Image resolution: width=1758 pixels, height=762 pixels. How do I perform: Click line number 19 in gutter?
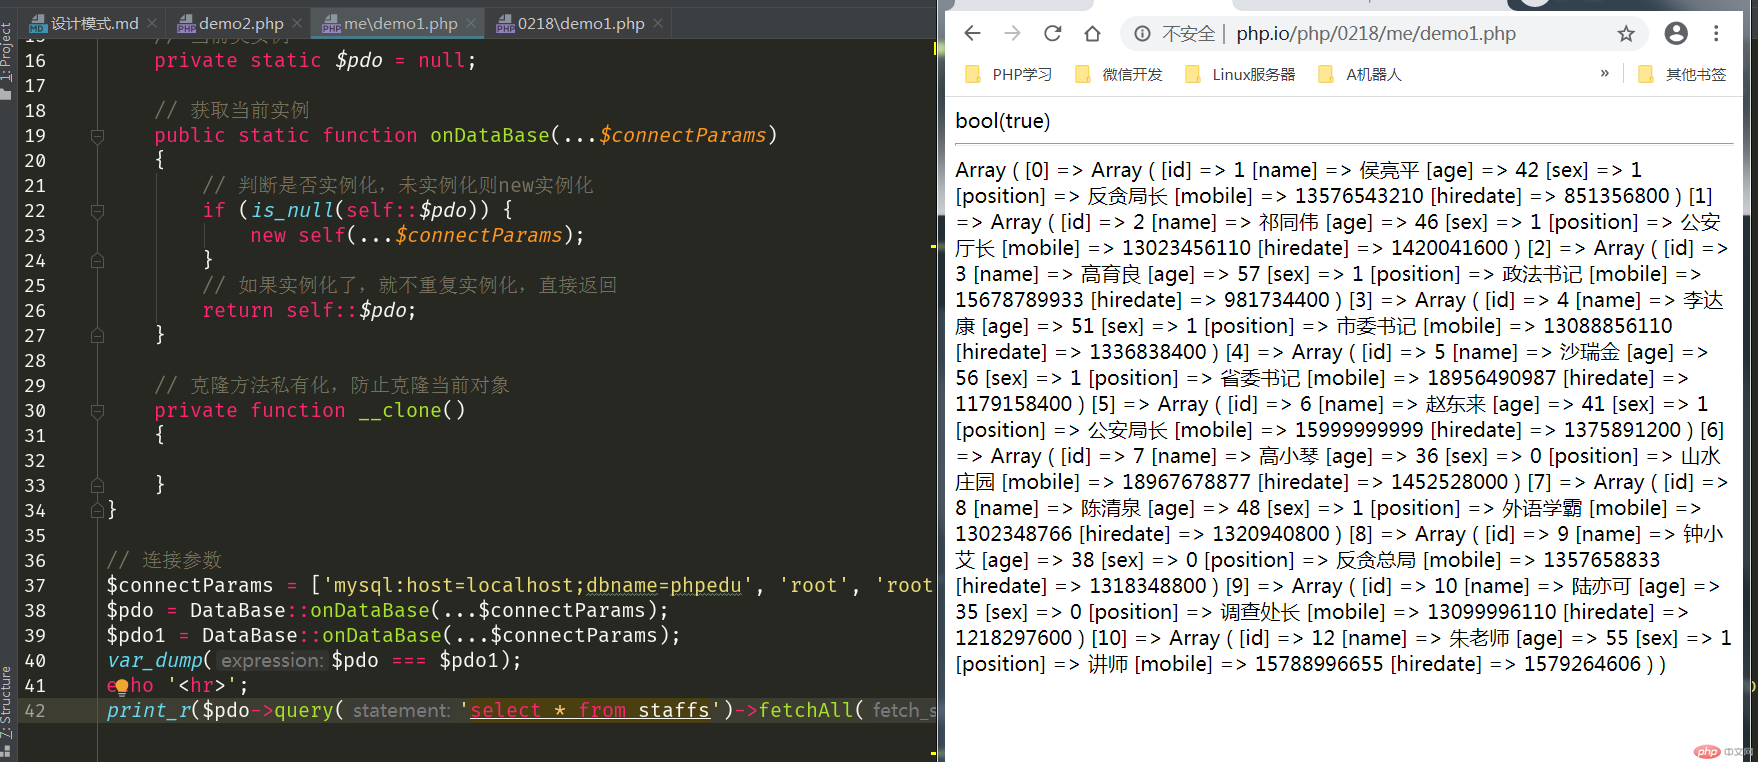click(x=35, y=136)
